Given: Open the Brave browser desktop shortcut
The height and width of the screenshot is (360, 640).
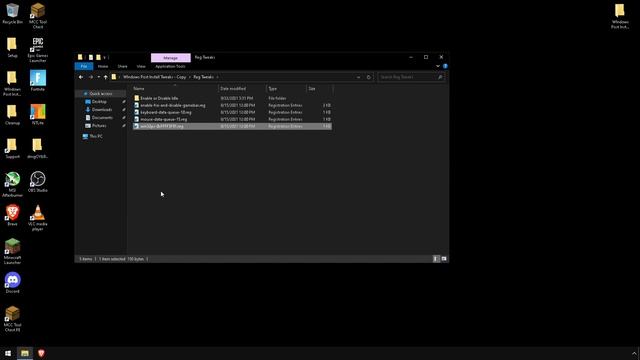Looking at the screenshot, I should (12, 215).
